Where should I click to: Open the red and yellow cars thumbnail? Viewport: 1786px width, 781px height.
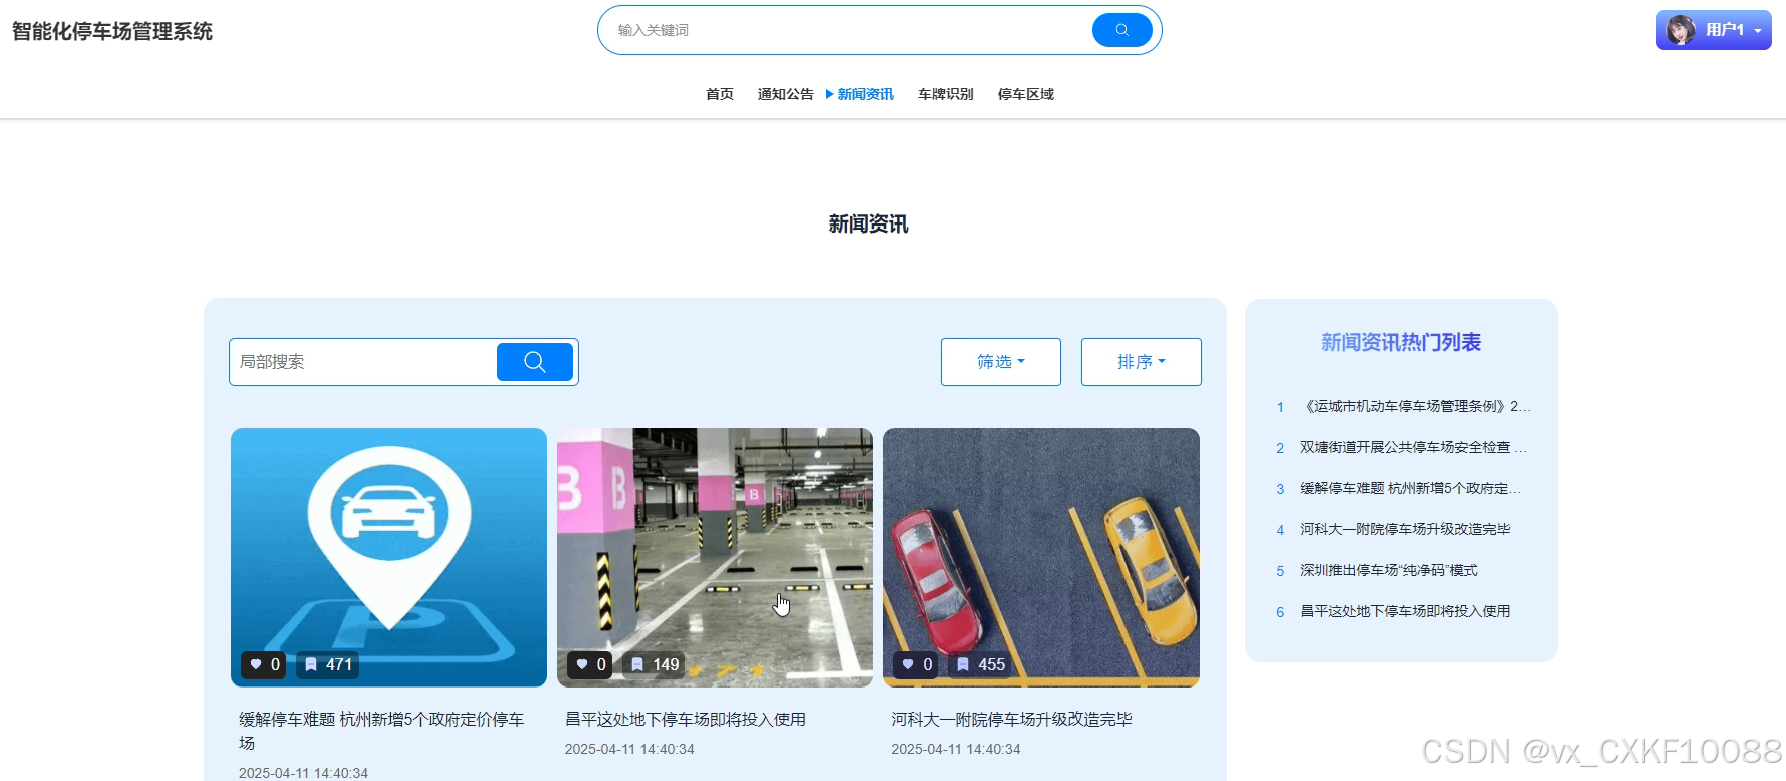point(1041,558)
